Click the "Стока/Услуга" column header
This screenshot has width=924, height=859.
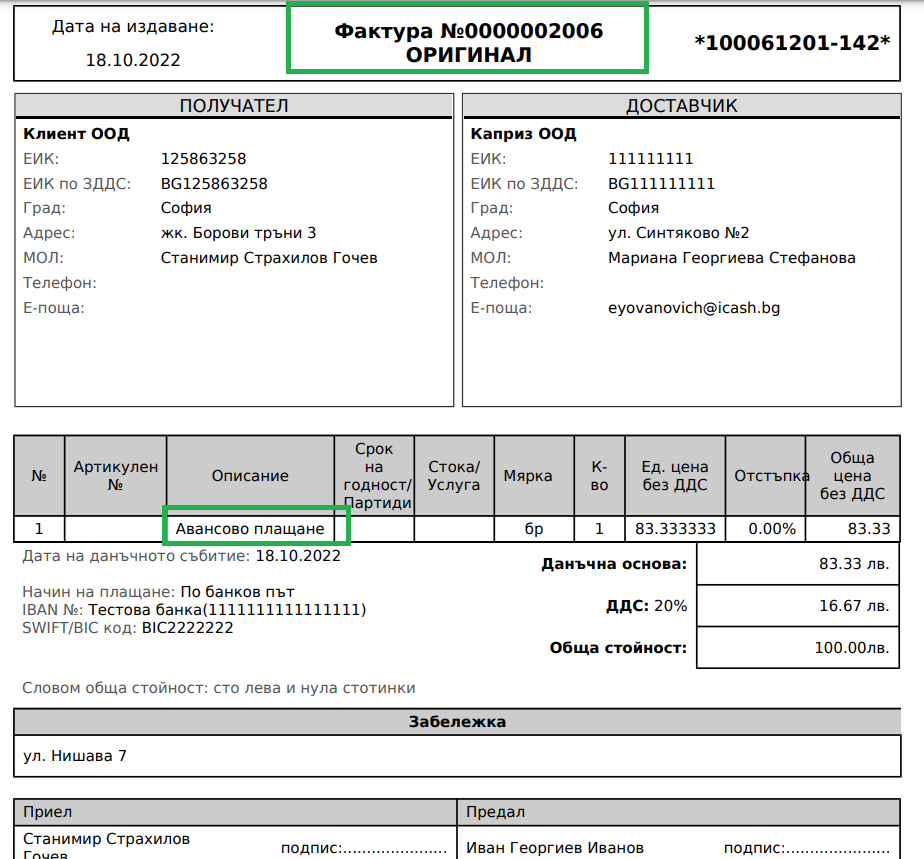pyautogui.click(x=454, y=476)
